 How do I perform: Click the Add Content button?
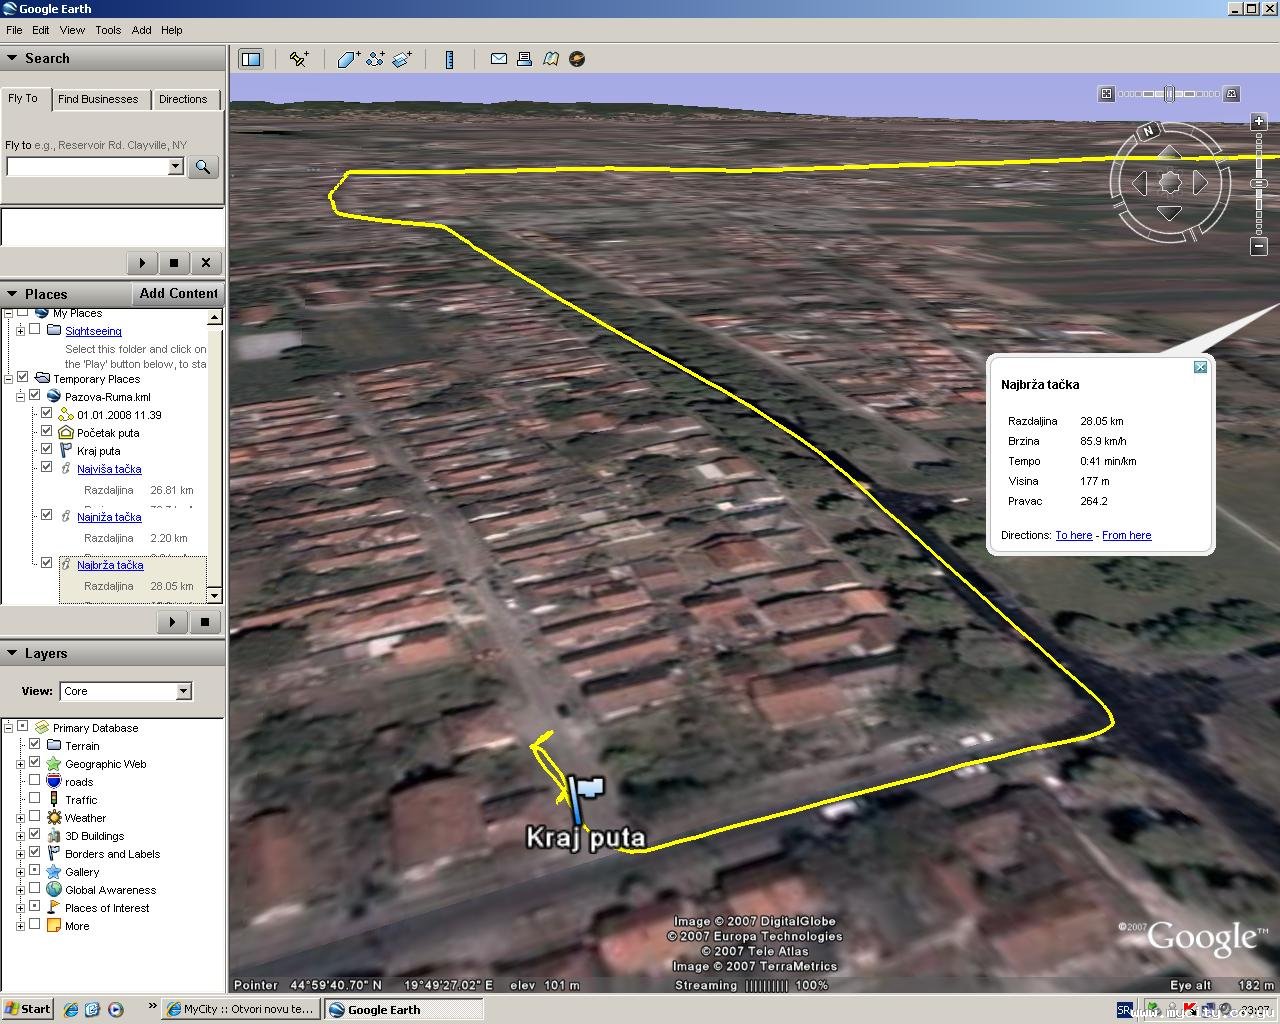point(178,293)
